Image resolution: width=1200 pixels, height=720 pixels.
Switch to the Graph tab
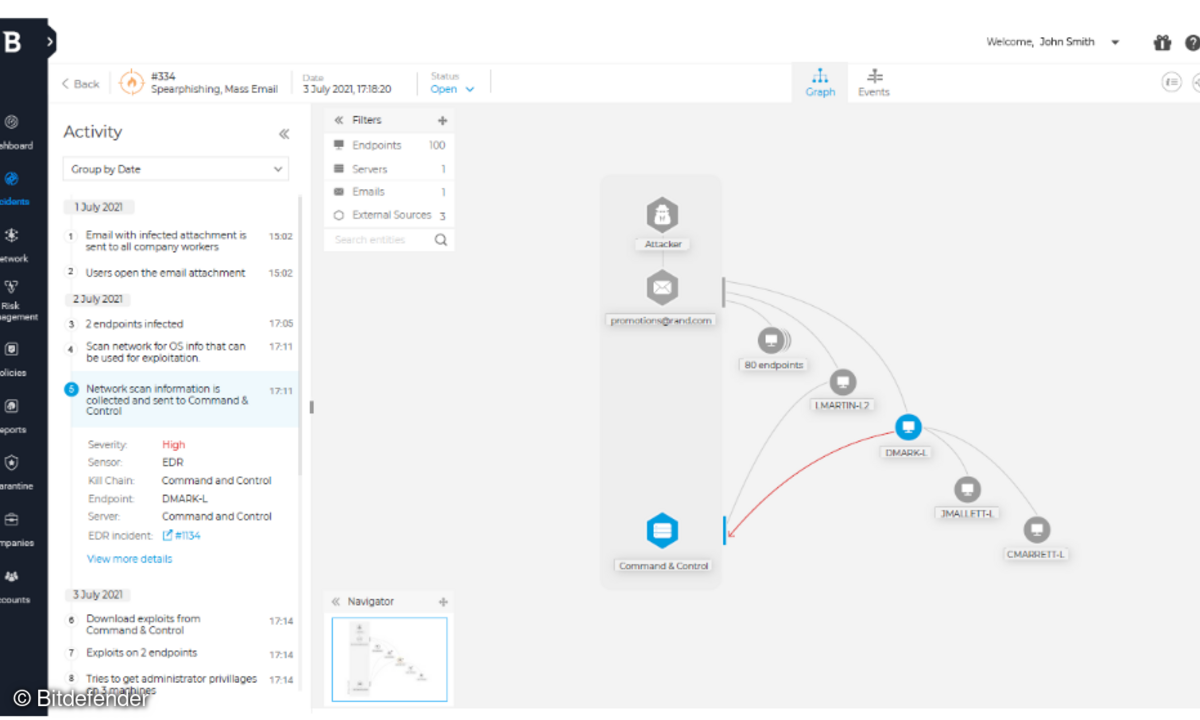pyautogui.click(x=820, y=83)
